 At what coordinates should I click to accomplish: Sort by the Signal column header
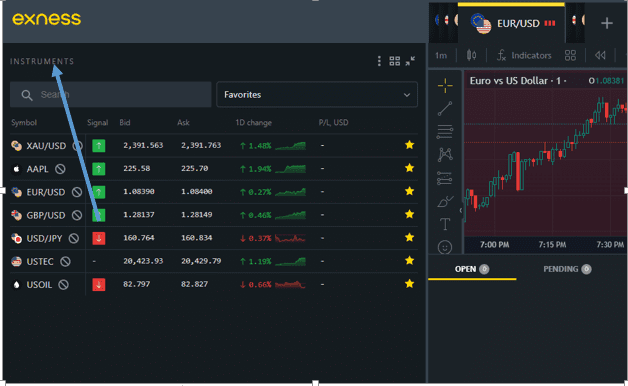(x=97, y=123)
